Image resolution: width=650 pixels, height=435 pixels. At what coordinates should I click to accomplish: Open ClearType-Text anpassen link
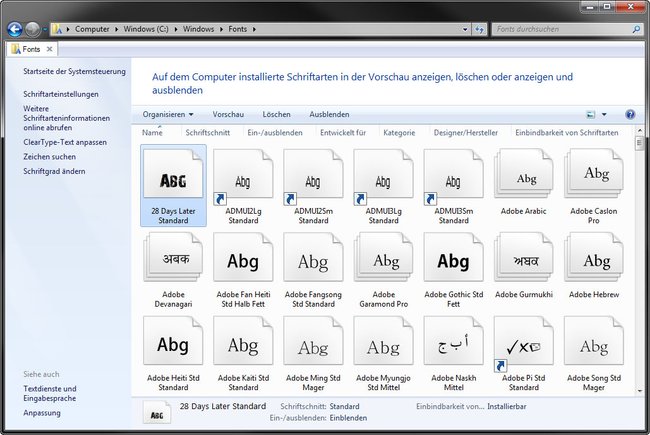65,142
